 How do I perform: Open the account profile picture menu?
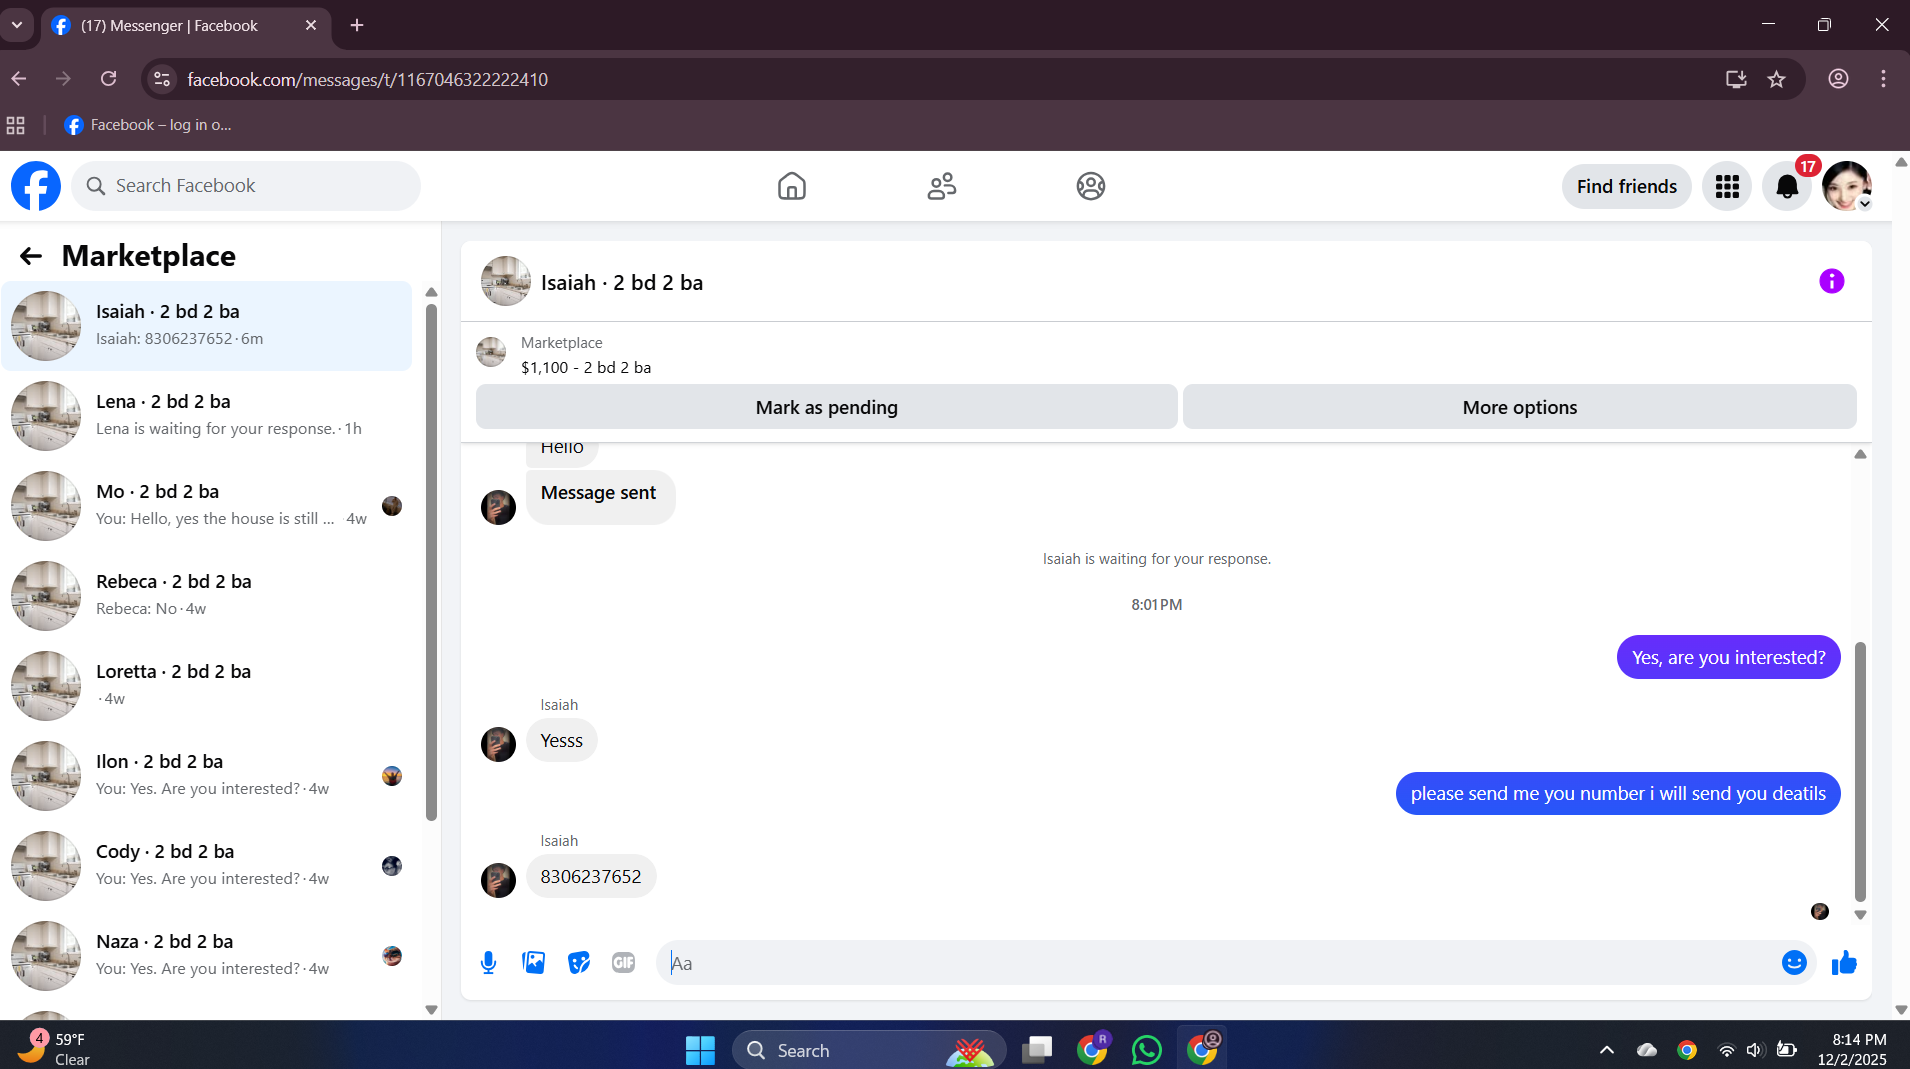[x=1846, y=186]
